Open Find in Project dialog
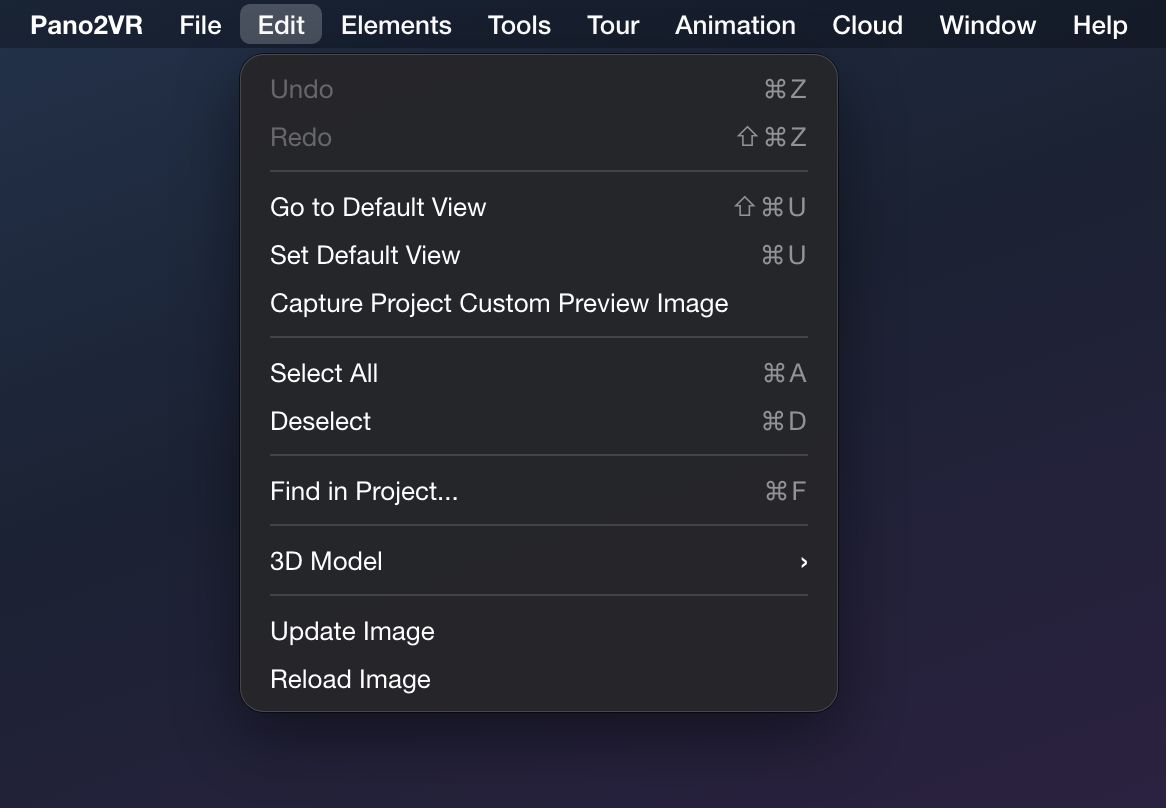 (538, 491)
